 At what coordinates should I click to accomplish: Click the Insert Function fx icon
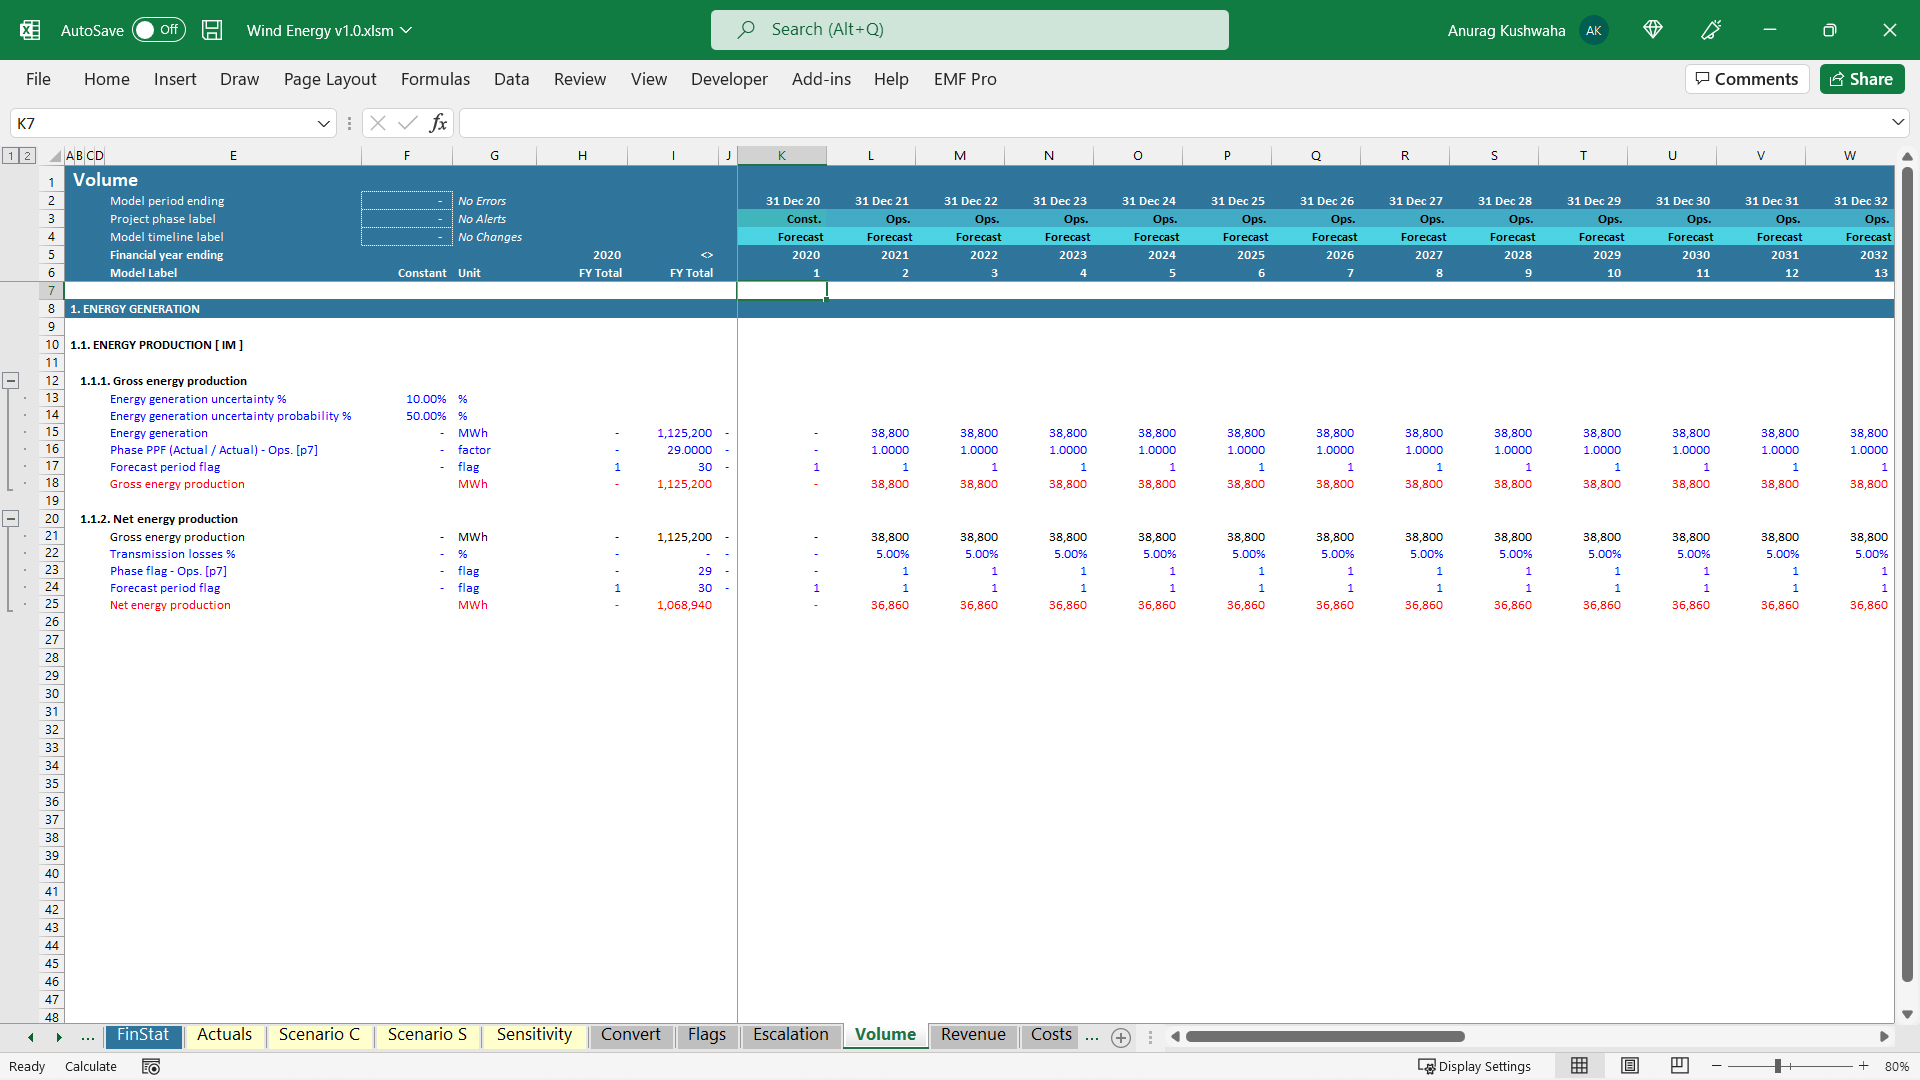[x=438, y=123]
